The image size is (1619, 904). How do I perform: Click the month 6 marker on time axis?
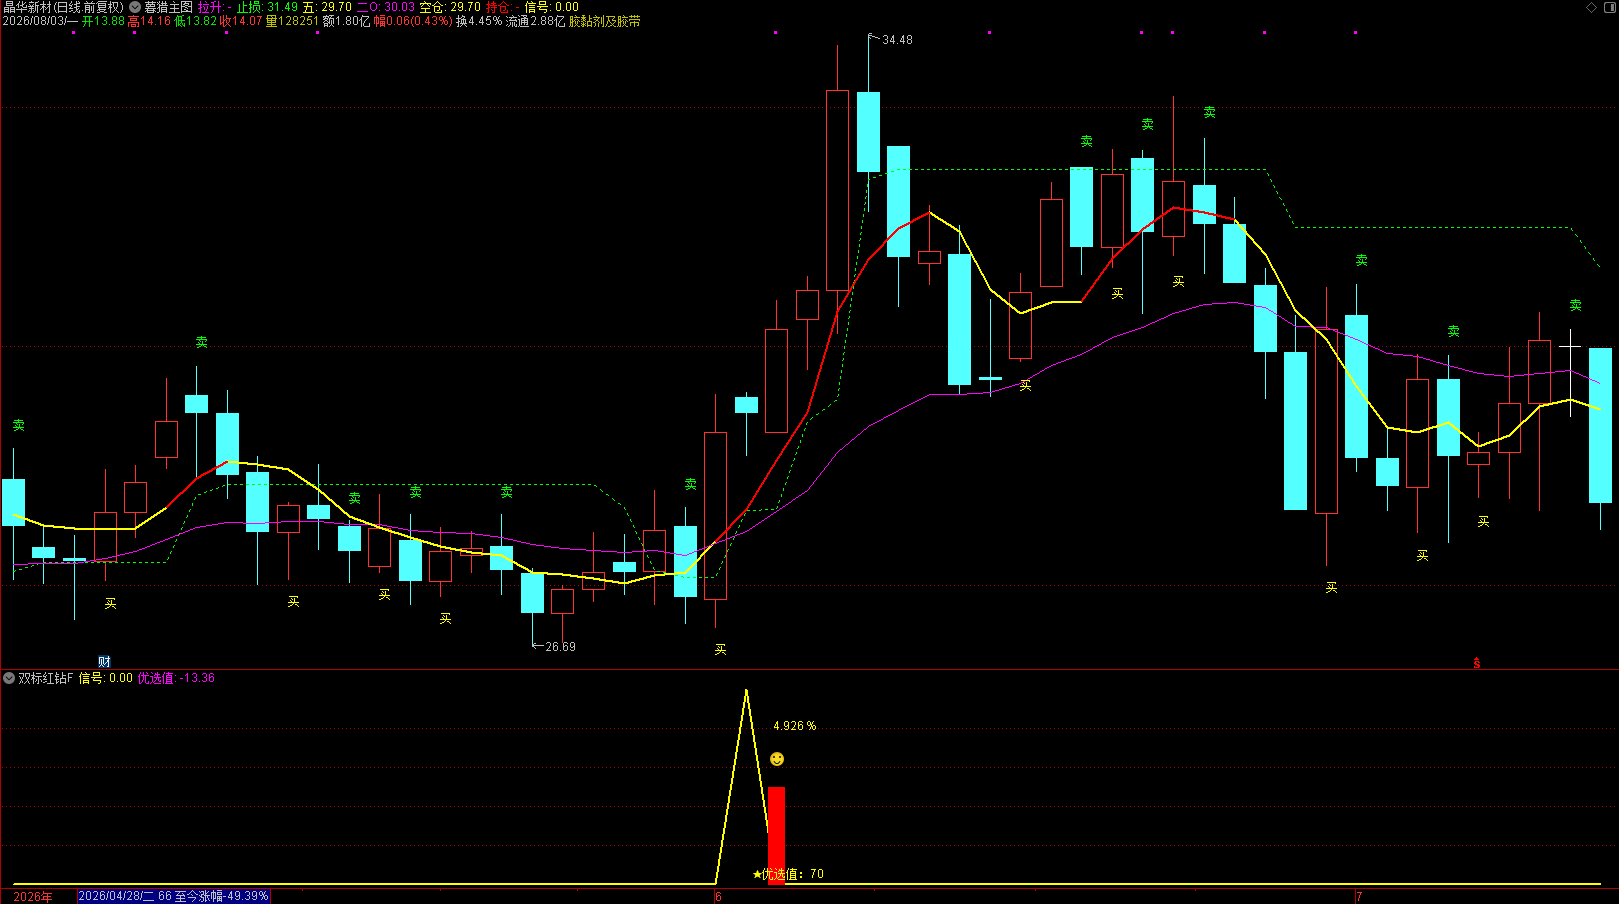click(x=718, y=896)
